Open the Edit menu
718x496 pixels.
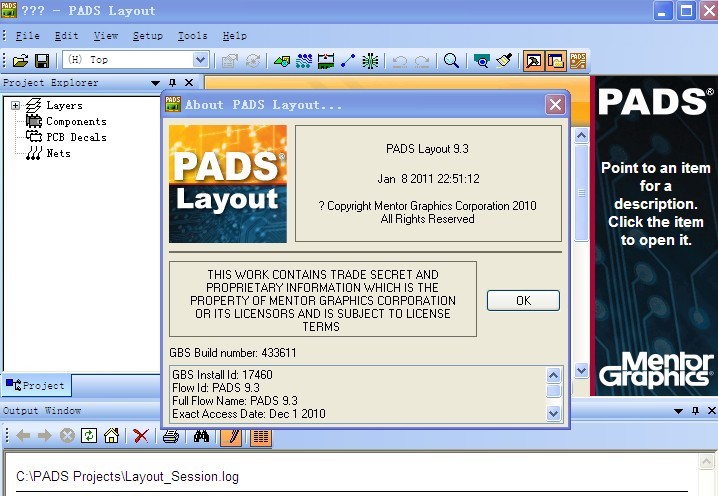pos(66,36)
